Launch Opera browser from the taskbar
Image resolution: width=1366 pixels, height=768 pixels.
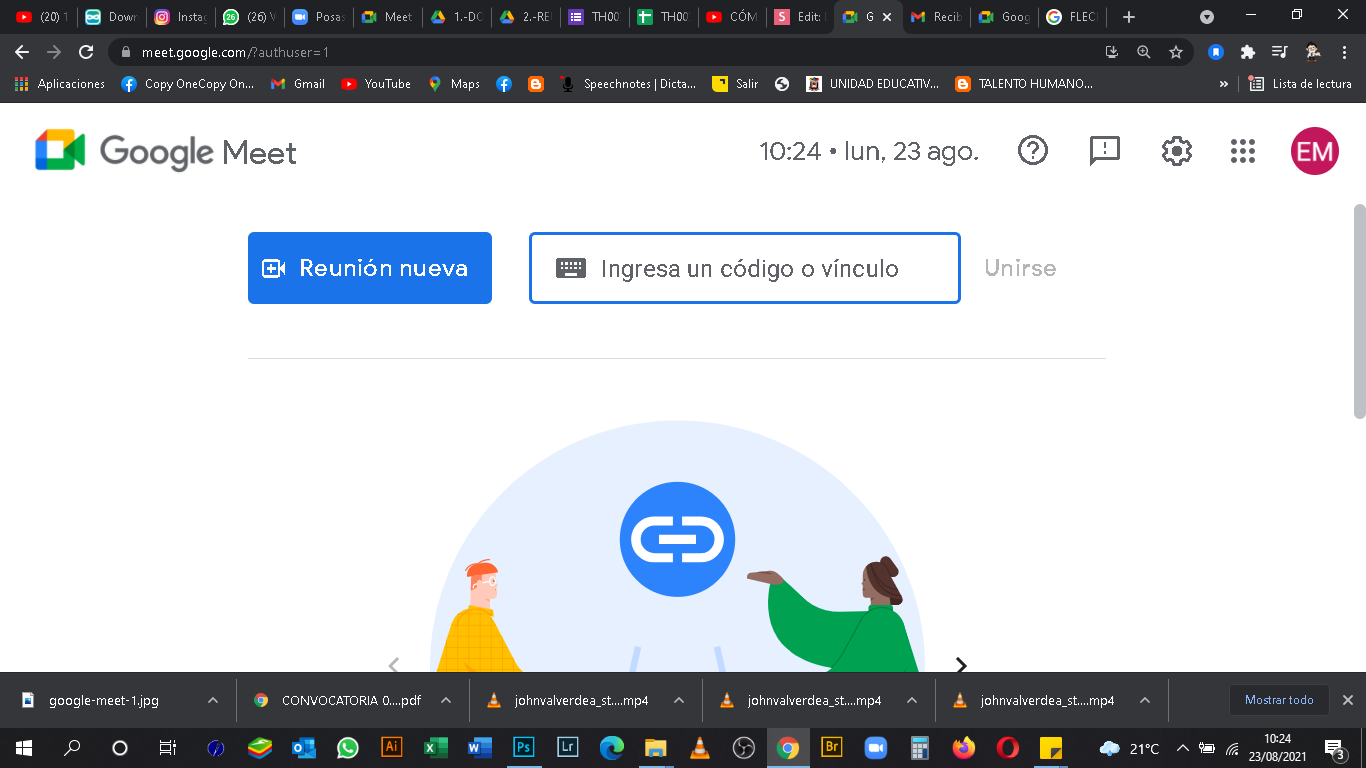[1007, 747]
